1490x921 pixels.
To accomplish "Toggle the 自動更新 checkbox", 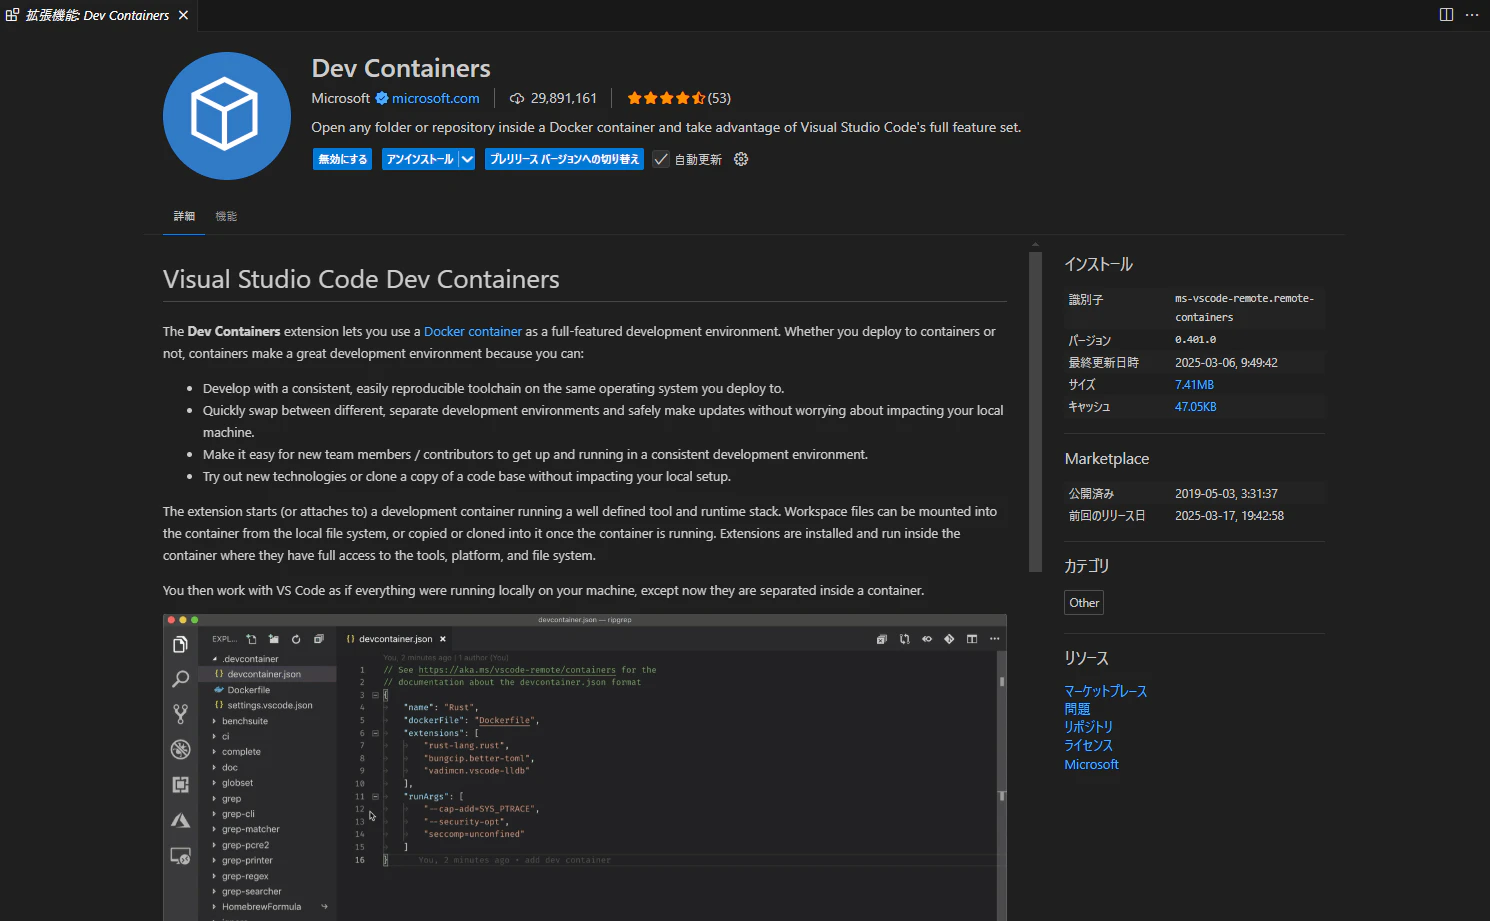I will click(x=661, y=159).
